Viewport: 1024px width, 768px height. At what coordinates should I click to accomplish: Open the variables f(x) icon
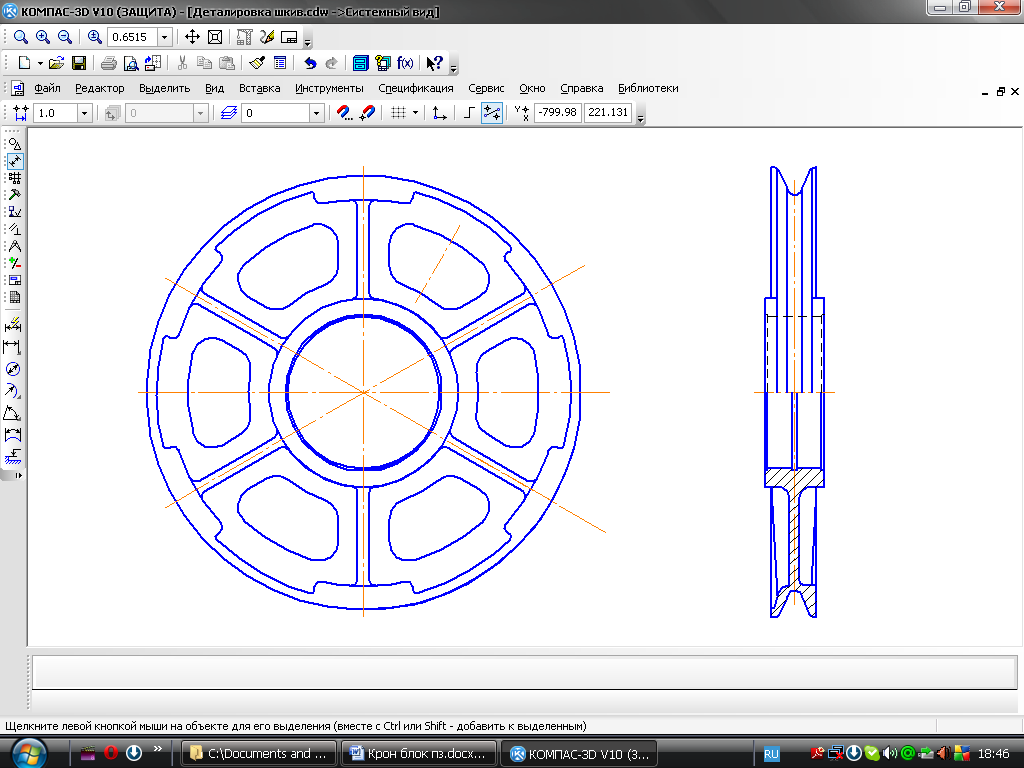point(405,63)
